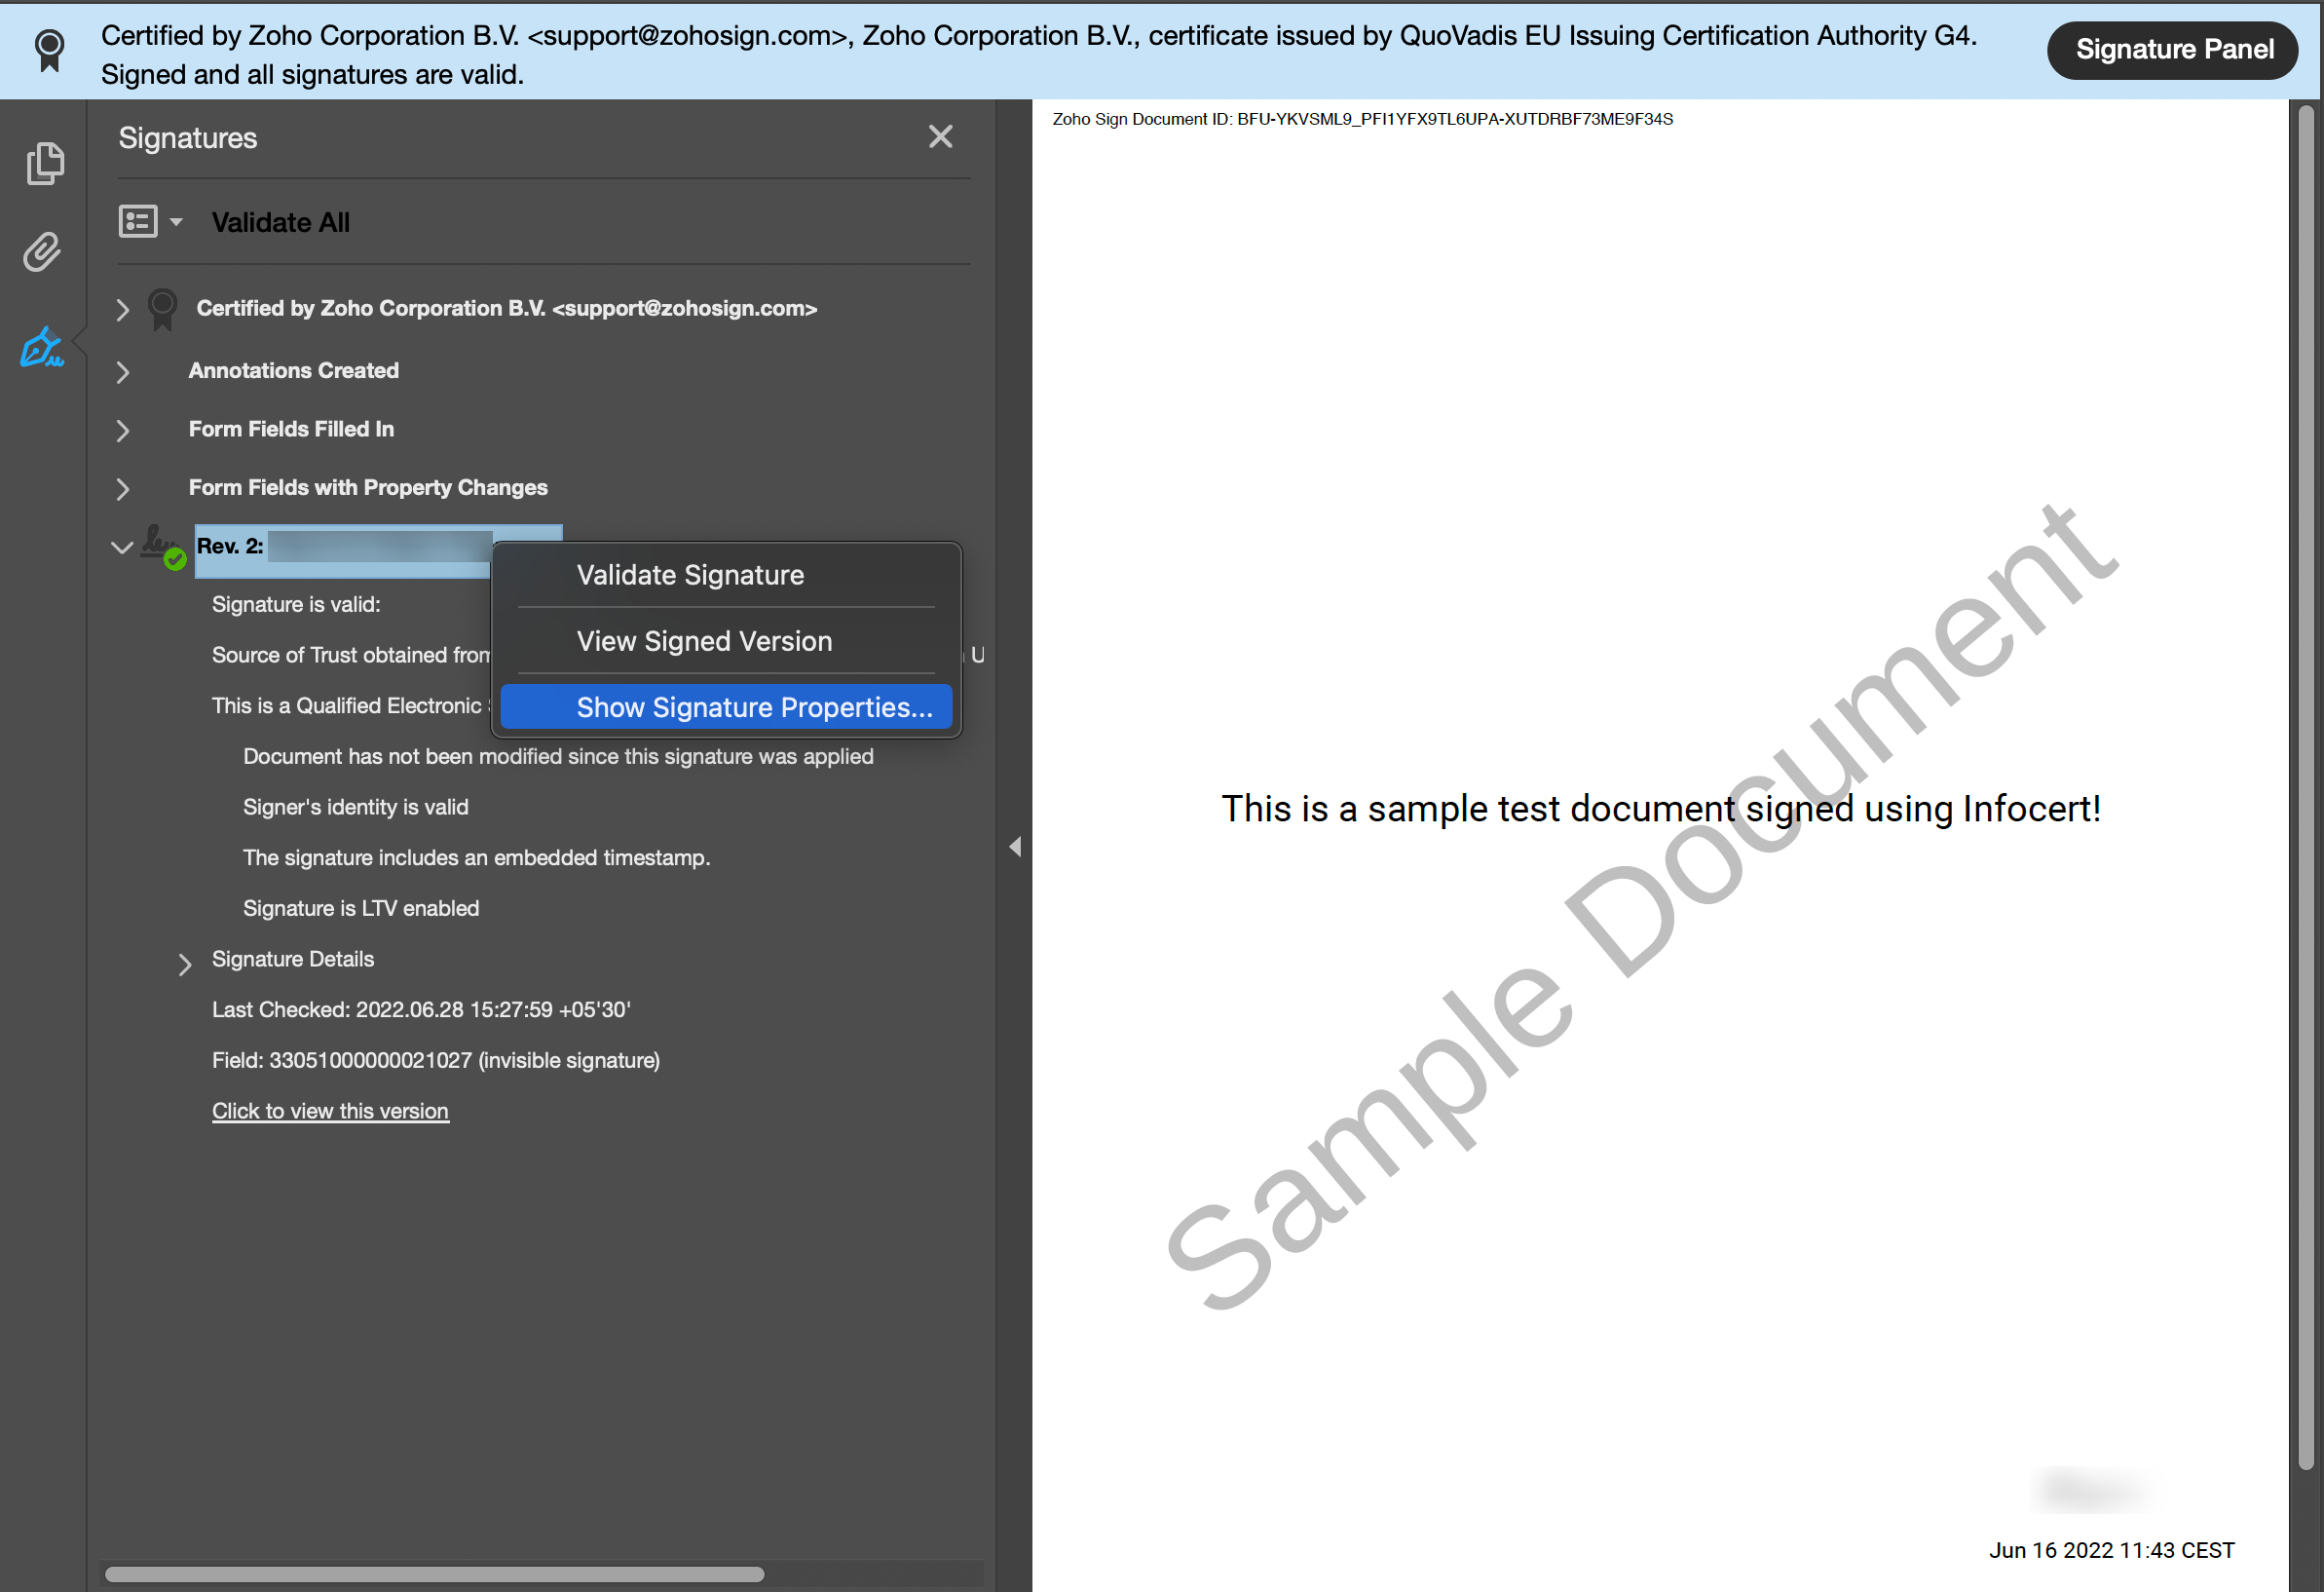Choose Show Signature Properties option

coord(753,707)
